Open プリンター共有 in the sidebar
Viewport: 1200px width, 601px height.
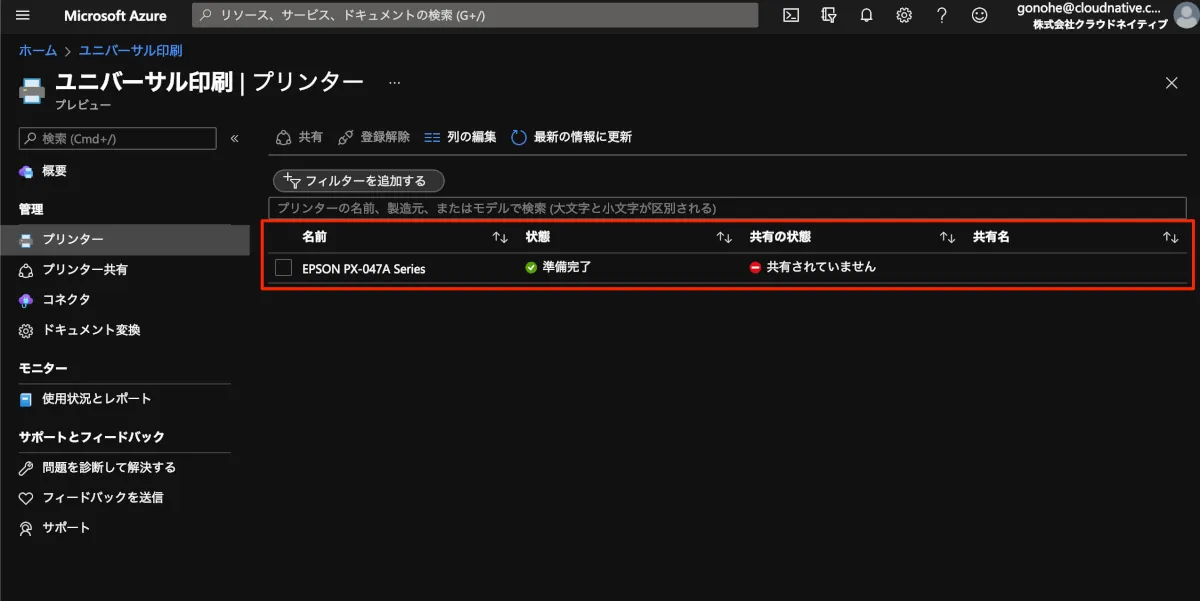tap(84, 270)
